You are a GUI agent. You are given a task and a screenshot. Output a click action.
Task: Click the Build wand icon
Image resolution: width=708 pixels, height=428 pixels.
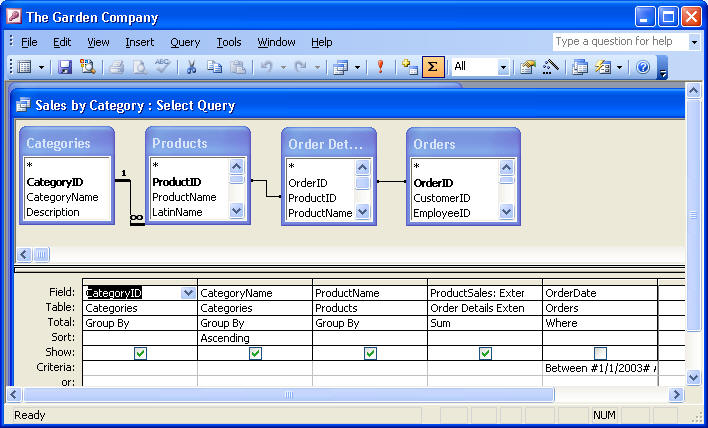point(549,67)
